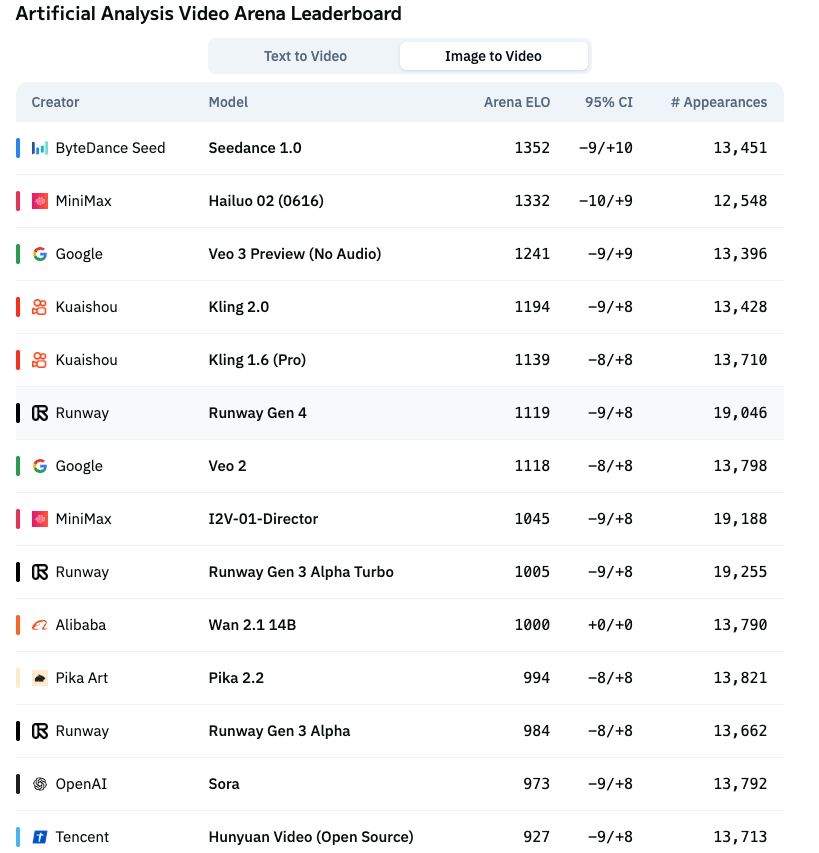The height and width of the screenshot is (853, 819).
Task: Click the Pika Art logo icon
Action: click(40, 678)
